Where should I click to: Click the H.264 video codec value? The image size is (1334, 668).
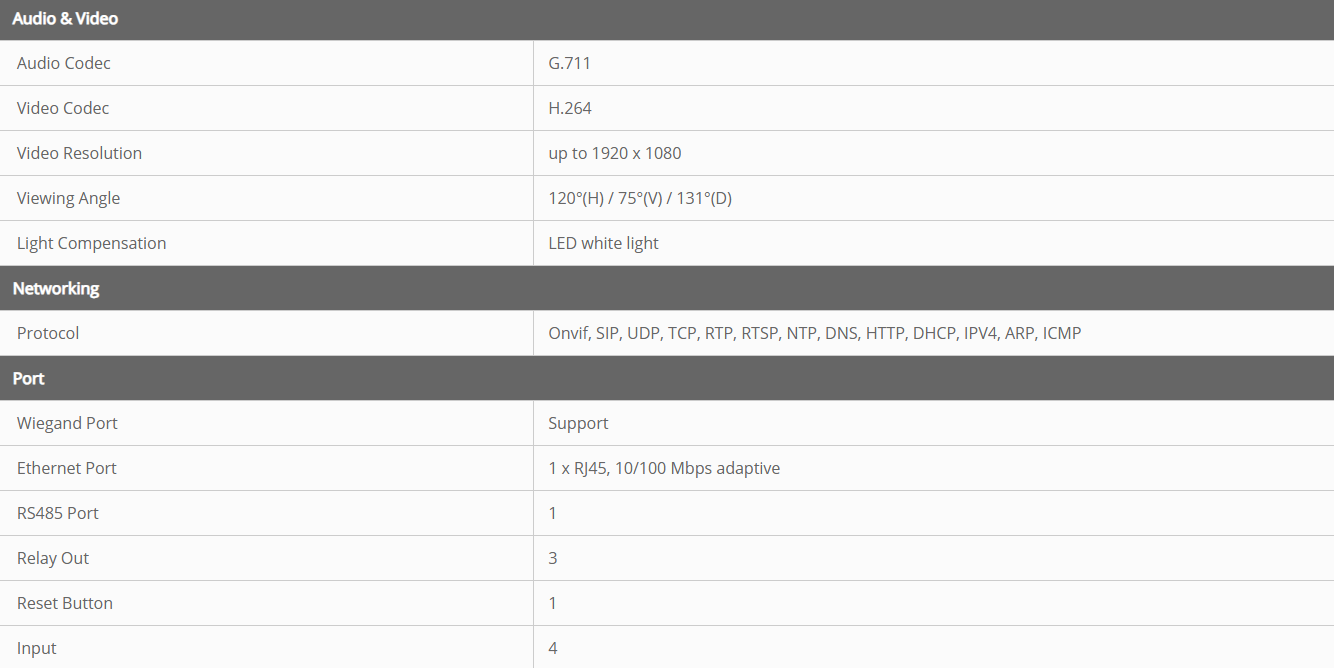pos(570,108)
